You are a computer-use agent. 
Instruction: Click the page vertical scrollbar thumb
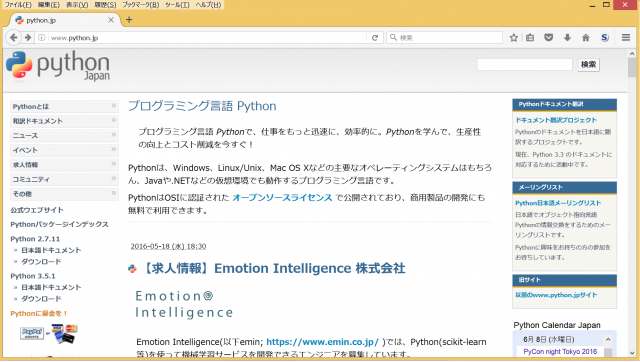(x=632, y=67)
